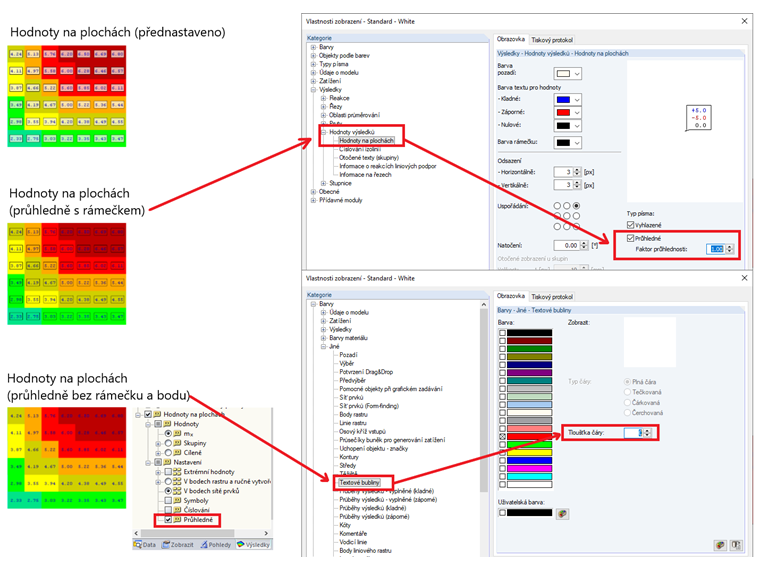This screenshot has width=760, height=570.
Task: Select Čárkovaná line type
Action: pyautogui.click(x=627, y=402)
